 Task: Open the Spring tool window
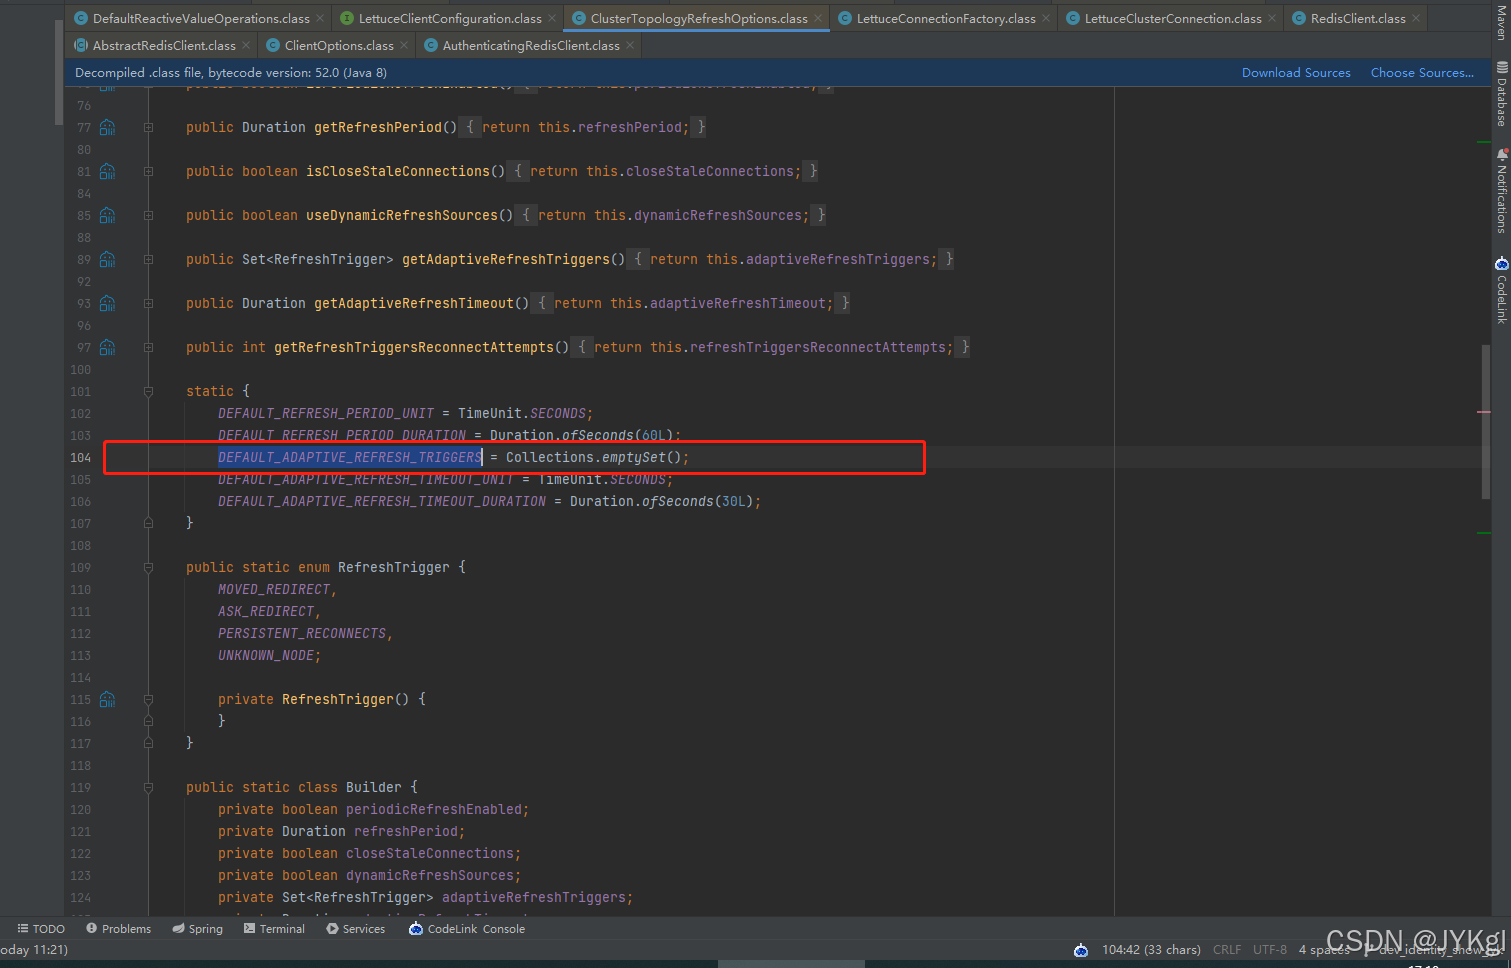197,929
